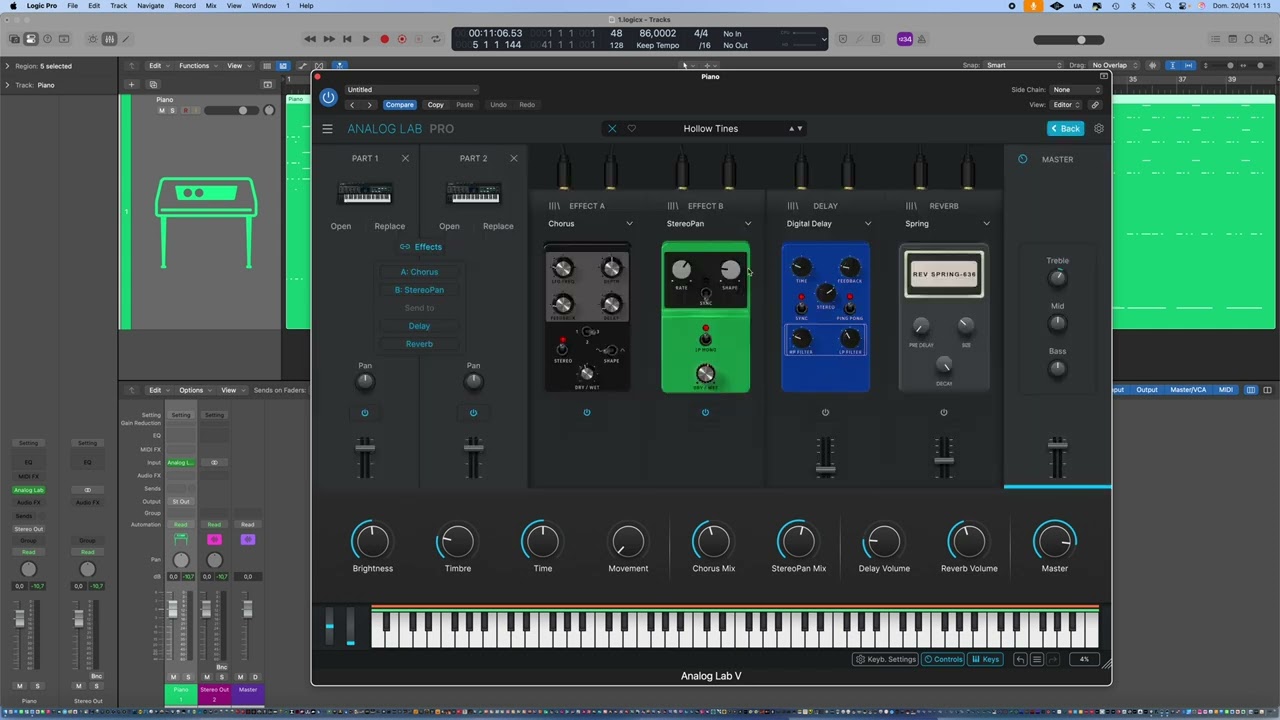Open the Navigate menu
Image resolution: width=1280 pixels, height=720 pixels.
(x=150, y=6)
